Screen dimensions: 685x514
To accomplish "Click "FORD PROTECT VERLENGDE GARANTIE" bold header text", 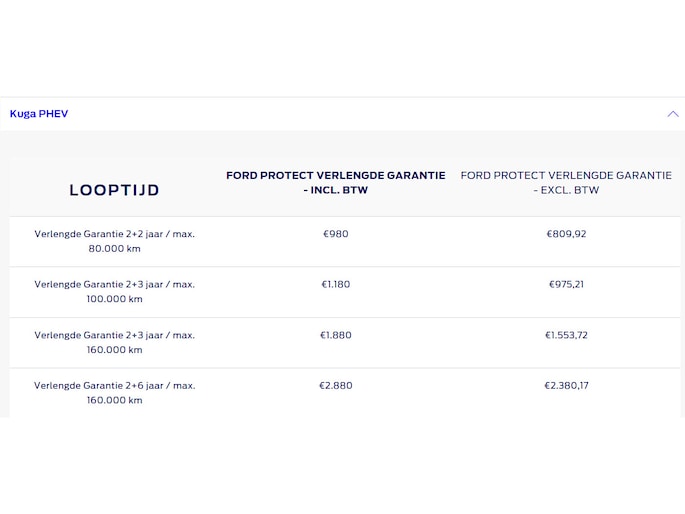I will (x=335, y=175).
